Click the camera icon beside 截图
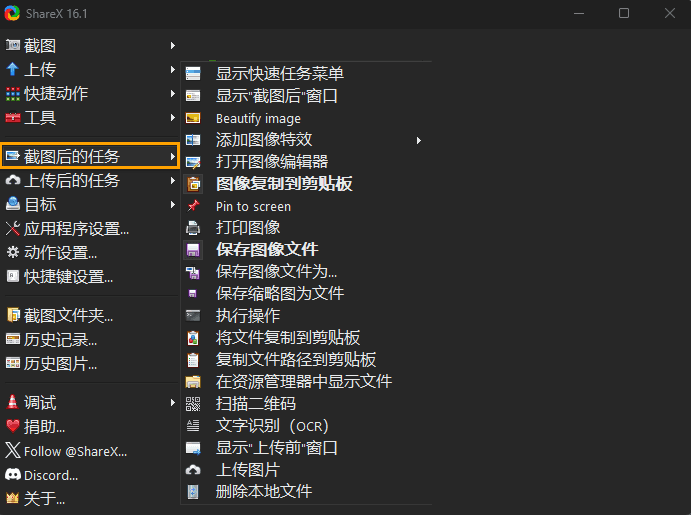 pyautogui.click(x=13, y=45)
